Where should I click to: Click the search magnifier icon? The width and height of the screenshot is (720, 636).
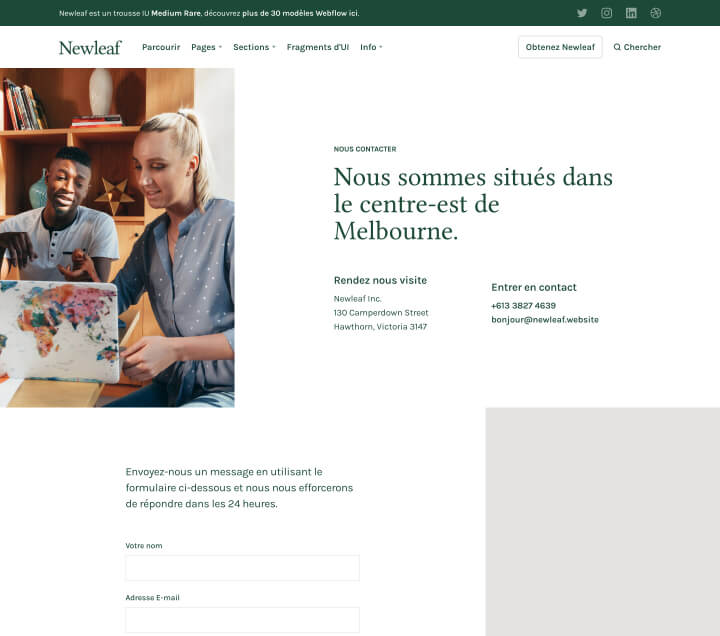tap(617, 47)
